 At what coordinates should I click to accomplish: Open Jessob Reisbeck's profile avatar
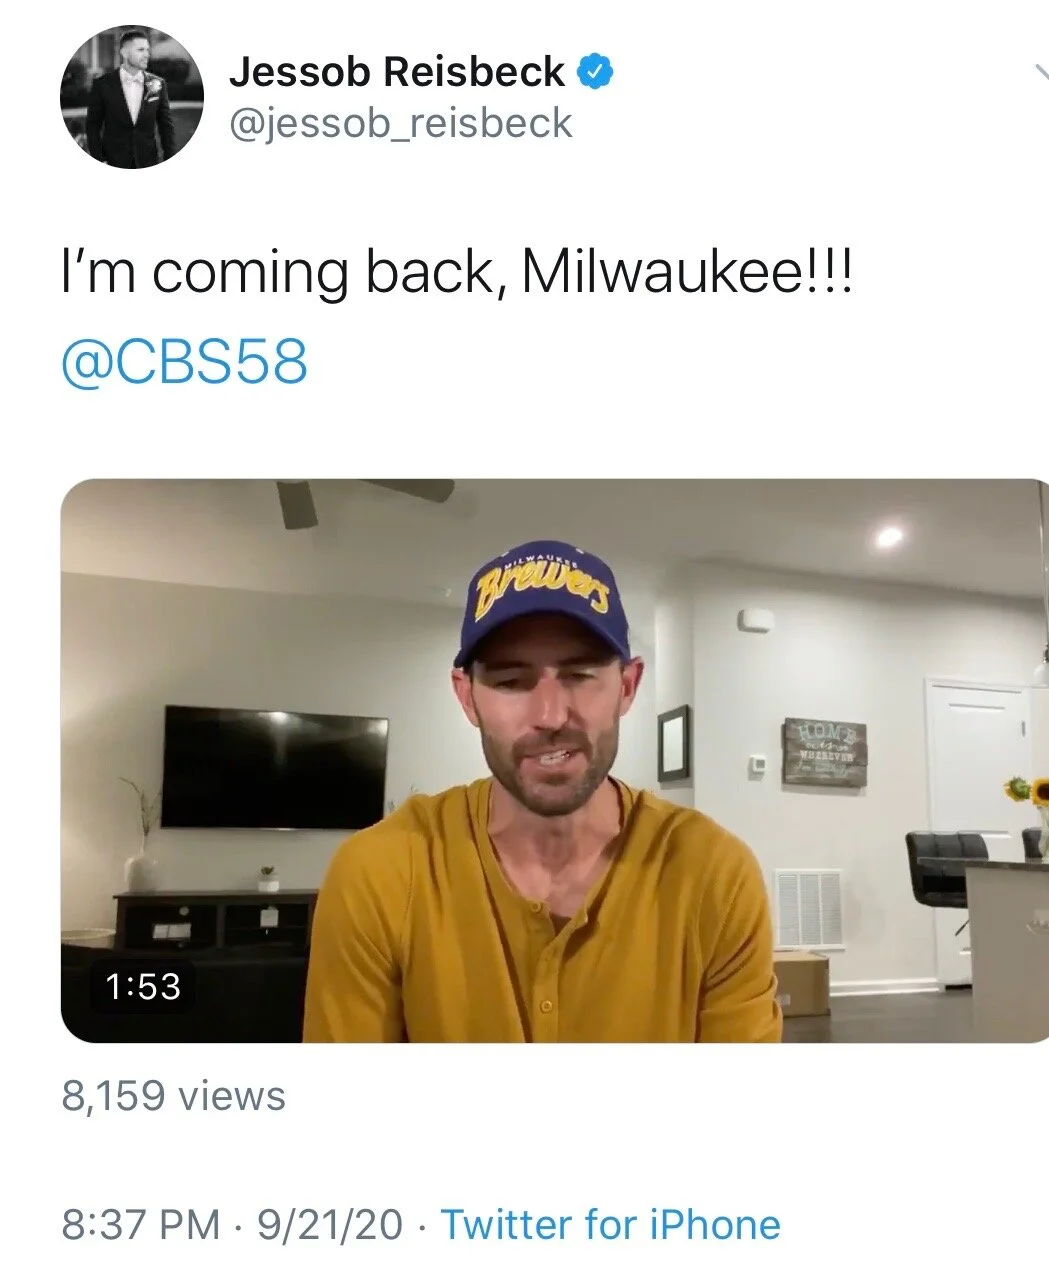click(x=132, y=97)
